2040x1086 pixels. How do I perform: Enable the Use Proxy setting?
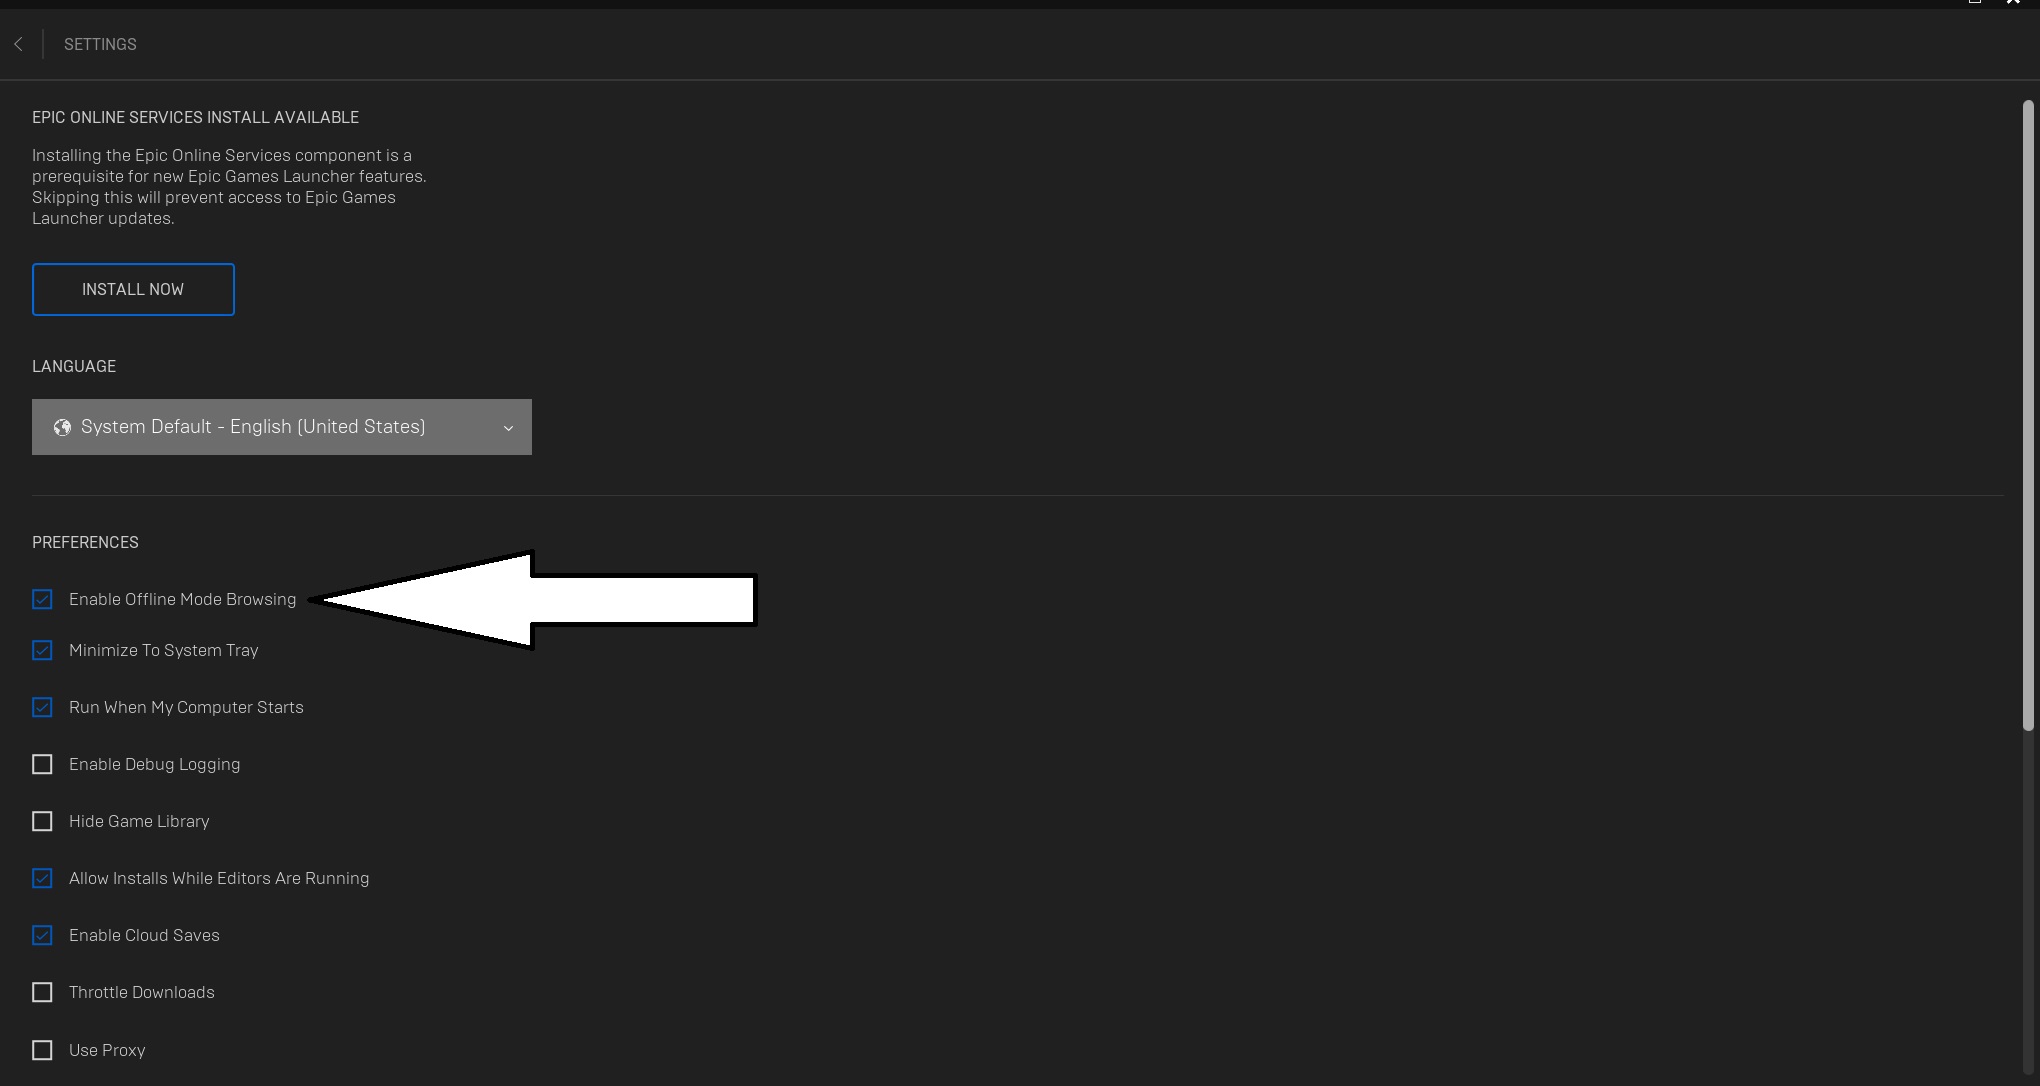coord(42,1050)
